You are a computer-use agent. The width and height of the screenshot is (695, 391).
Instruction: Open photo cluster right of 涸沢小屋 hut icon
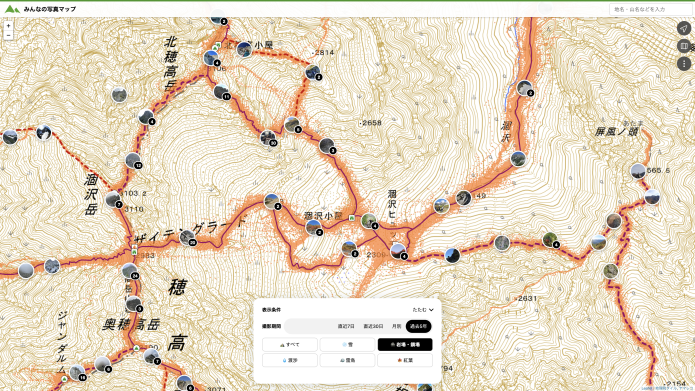click(x=369, y=221)
